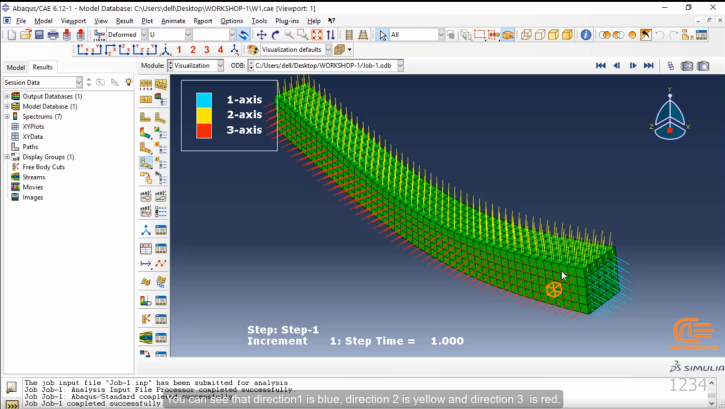Jump to first frame

click(601, 66)
